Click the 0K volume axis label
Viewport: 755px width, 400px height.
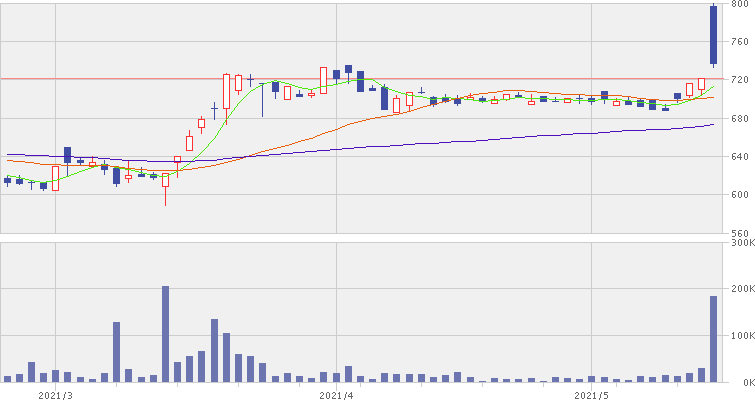[744, 382]
